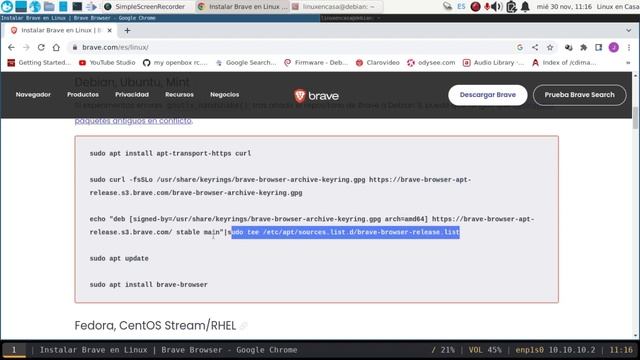This screenshot has height=360, width=640.
Task: Open Productos menu on Brave site
Action: pyautogui.click(x=83, y=95)
